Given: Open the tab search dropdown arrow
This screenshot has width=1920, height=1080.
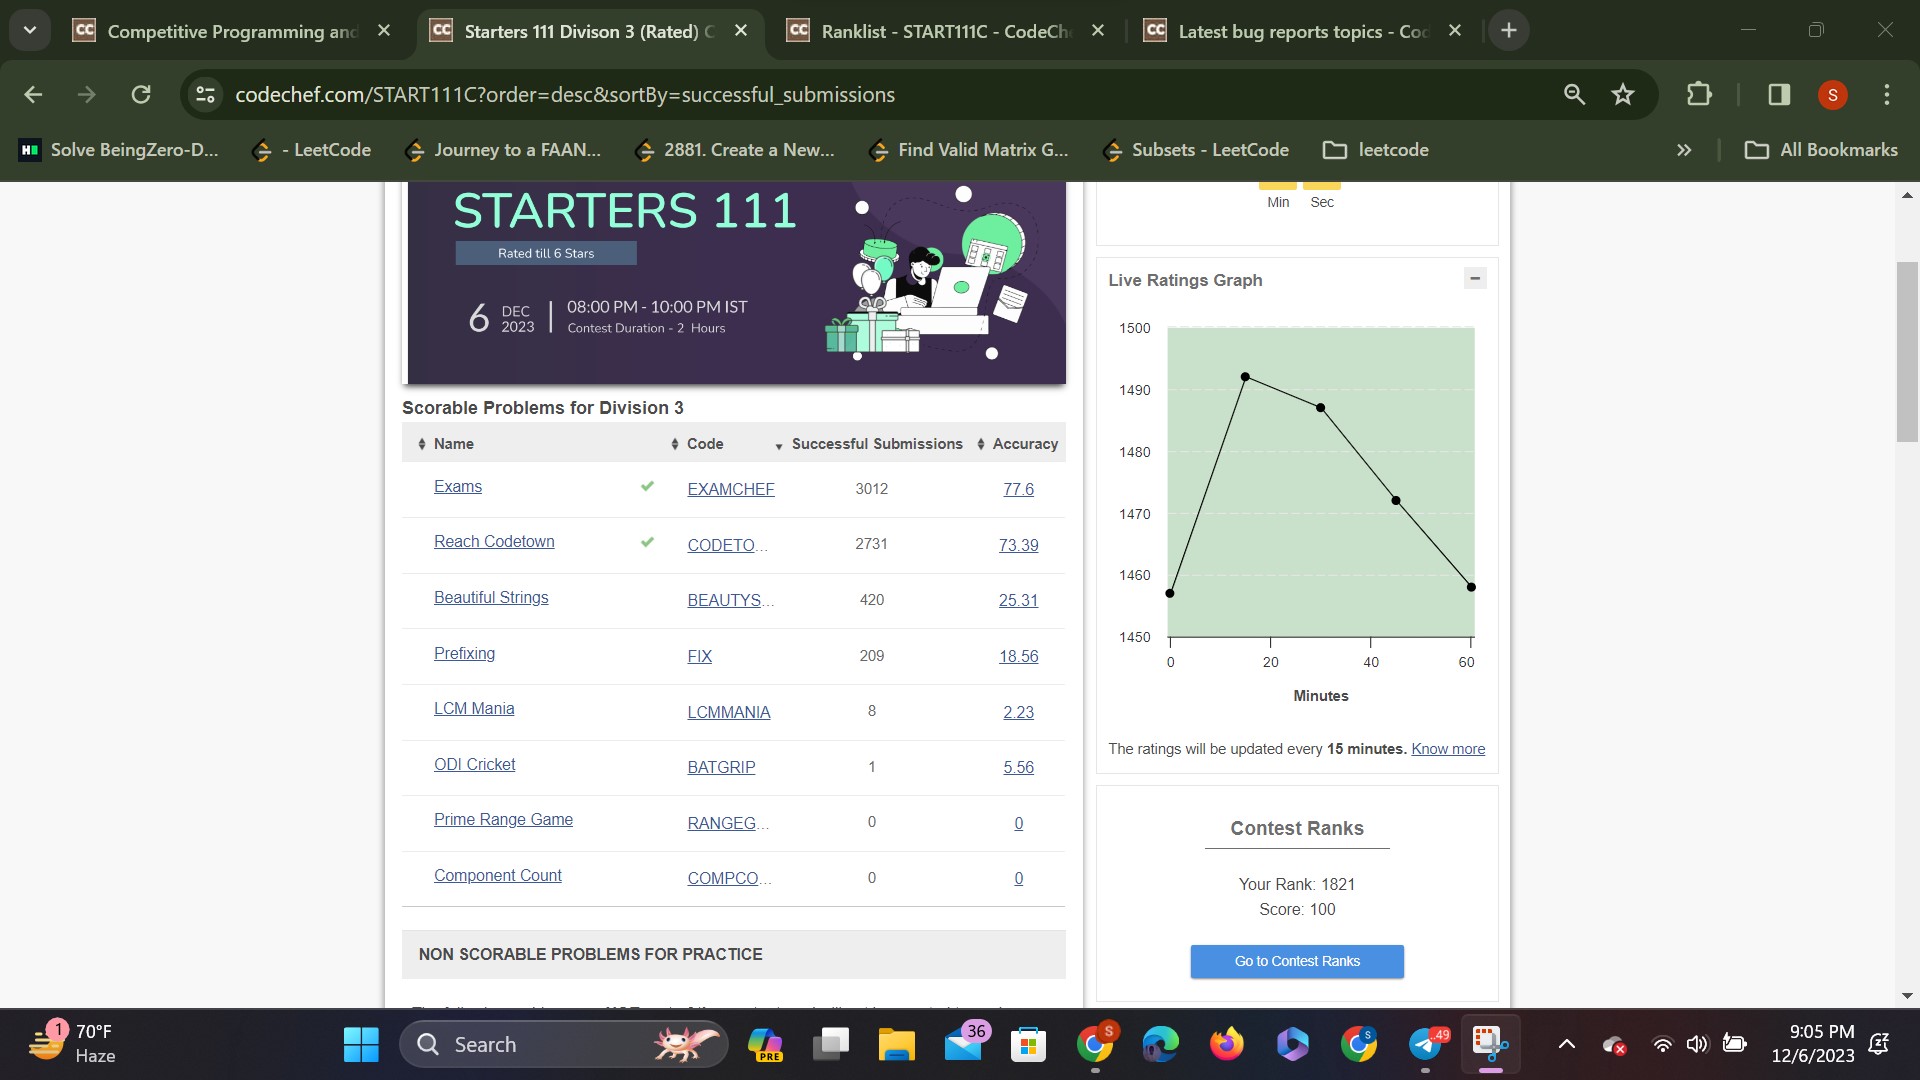Looking at the screenshot, I should click(30, 30).
